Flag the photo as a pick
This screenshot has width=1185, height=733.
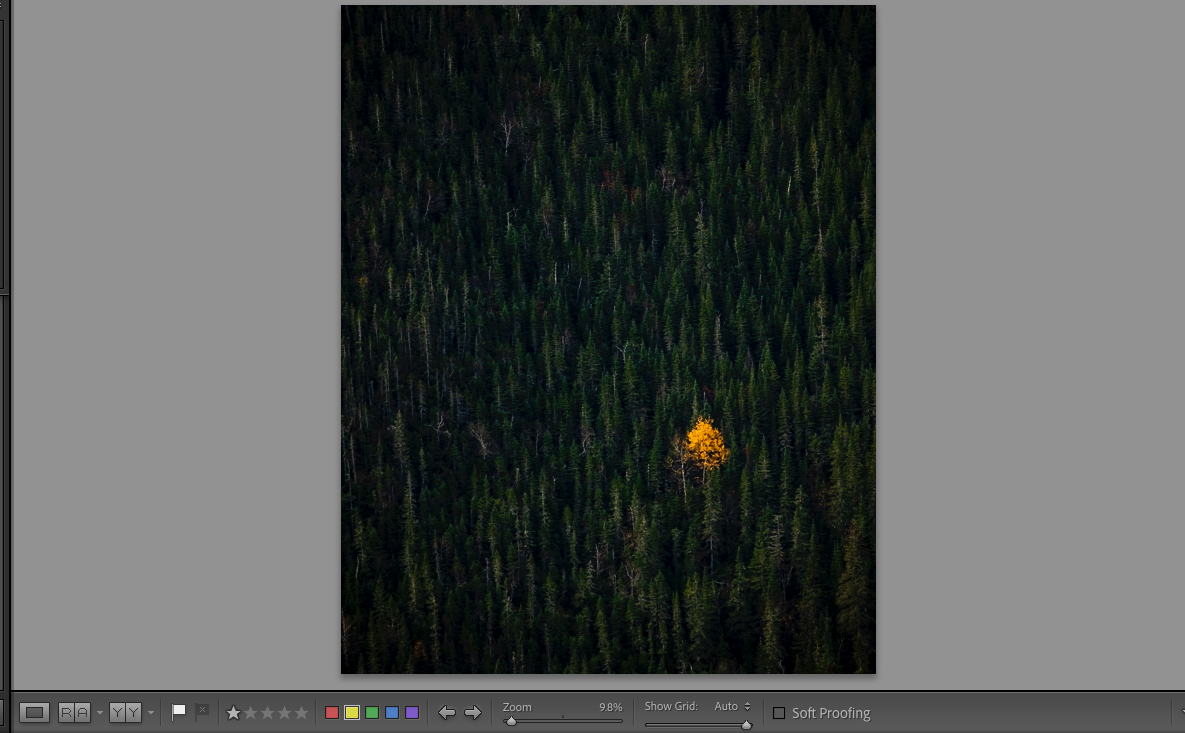[179, 711]
